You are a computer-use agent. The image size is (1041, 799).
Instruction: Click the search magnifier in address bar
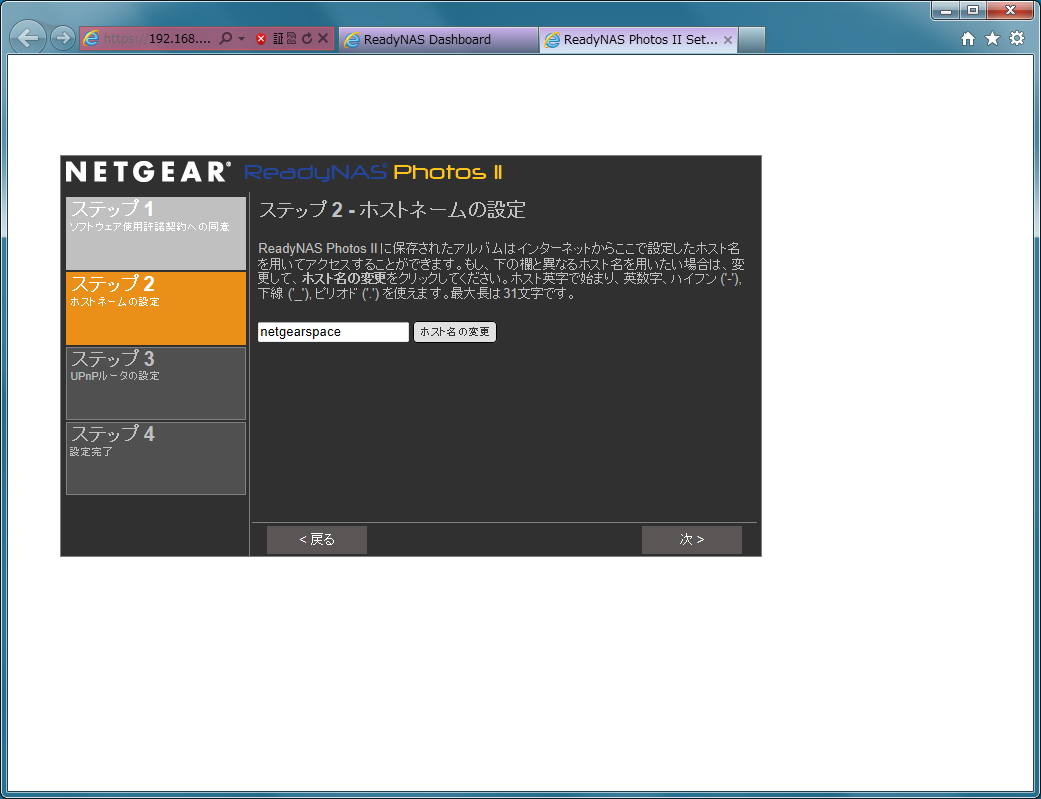[x=226, y=39]
